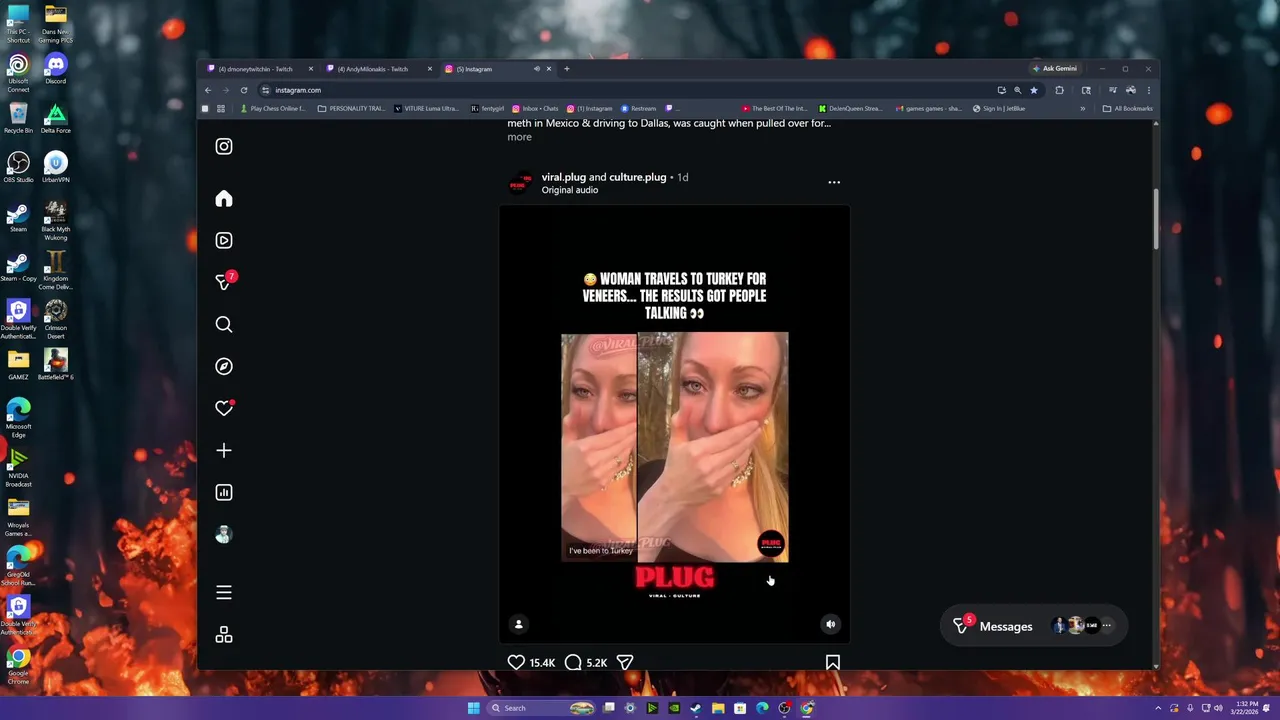Expand hidden bookmarks chevron

point(1082,108)
